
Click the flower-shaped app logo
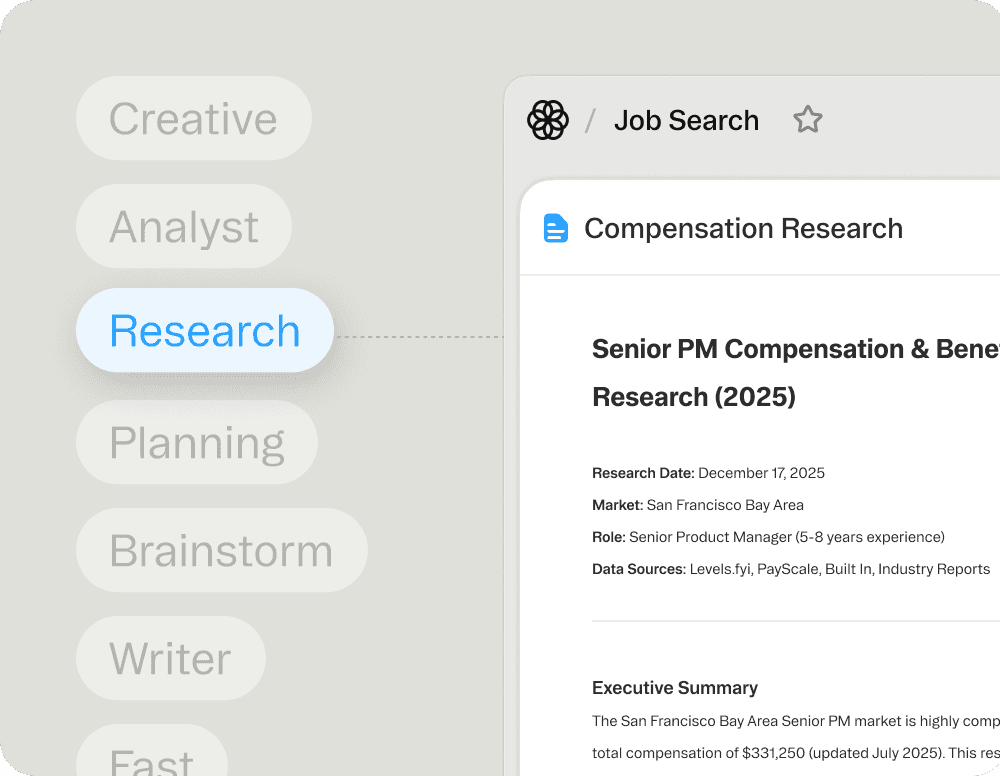(x=548, y=121)
